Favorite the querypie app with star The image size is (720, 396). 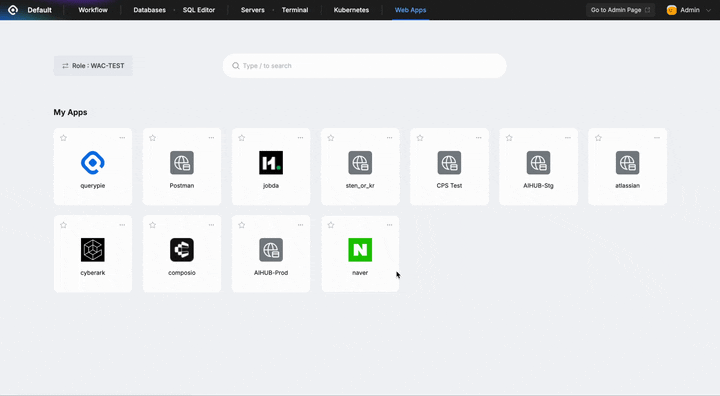tap(63, 138)
